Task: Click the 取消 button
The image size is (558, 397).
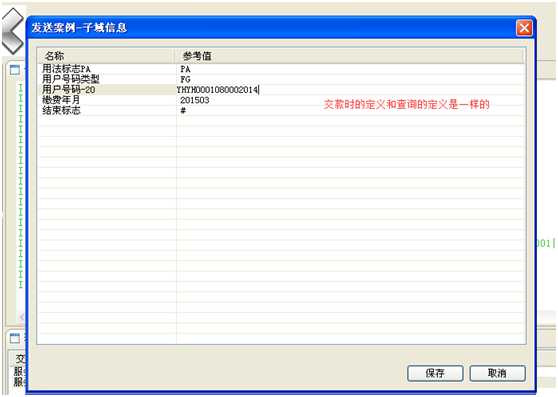Action: [497, 373]
